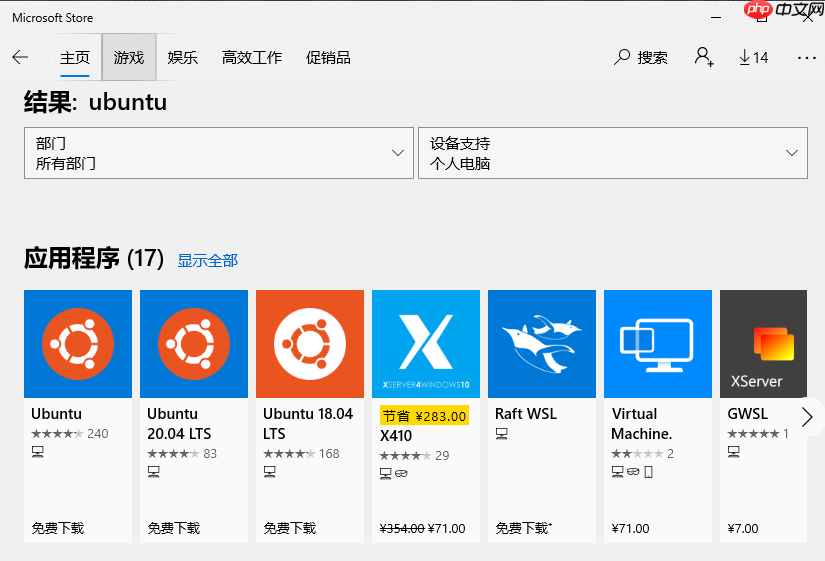Screen dimensions: 825x561
Task: Click the Ubuntu app title
Action: click(x=56, y=414)
